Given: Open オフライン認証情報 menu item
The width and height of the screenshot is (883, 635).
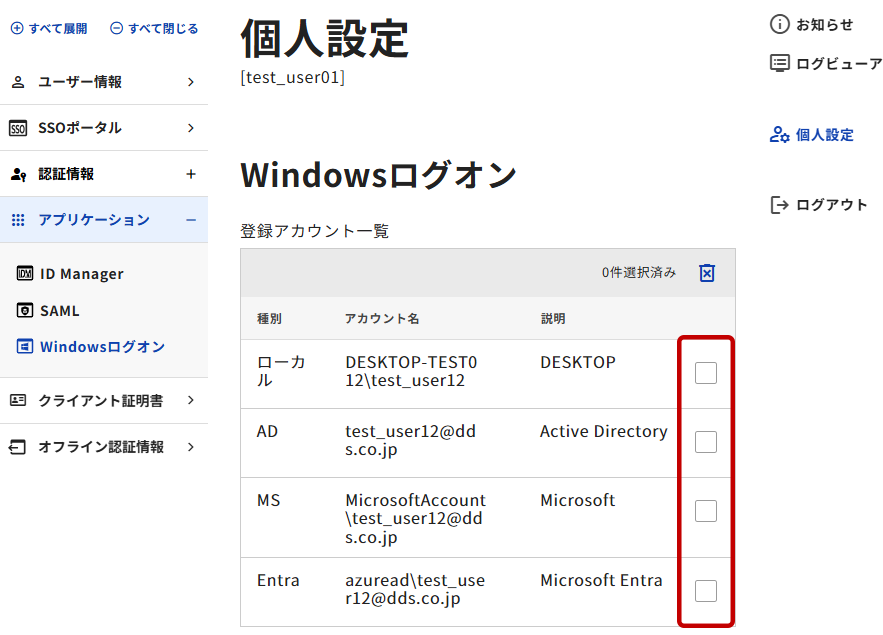Looking at the screenshot, I should [100, 447].
